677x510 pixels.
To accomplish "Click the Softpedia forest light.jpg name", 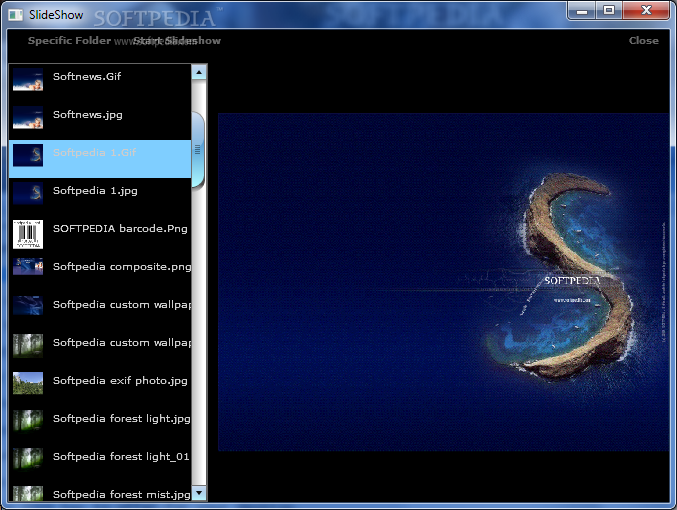I will click(x=121, y=419).
